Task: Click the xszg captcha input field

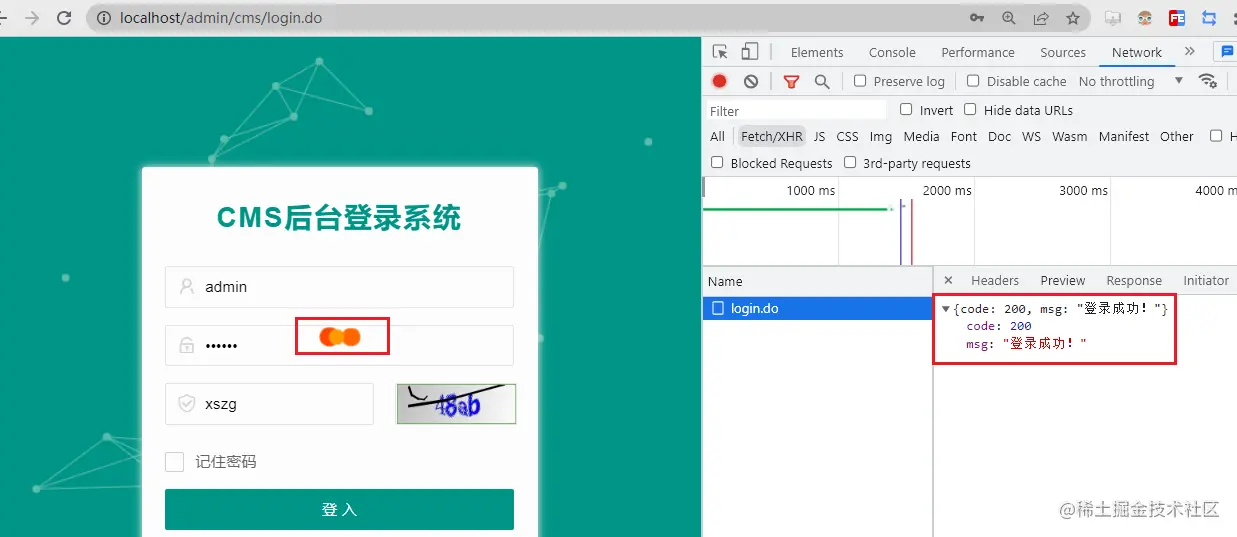Action: coord(269,404)
